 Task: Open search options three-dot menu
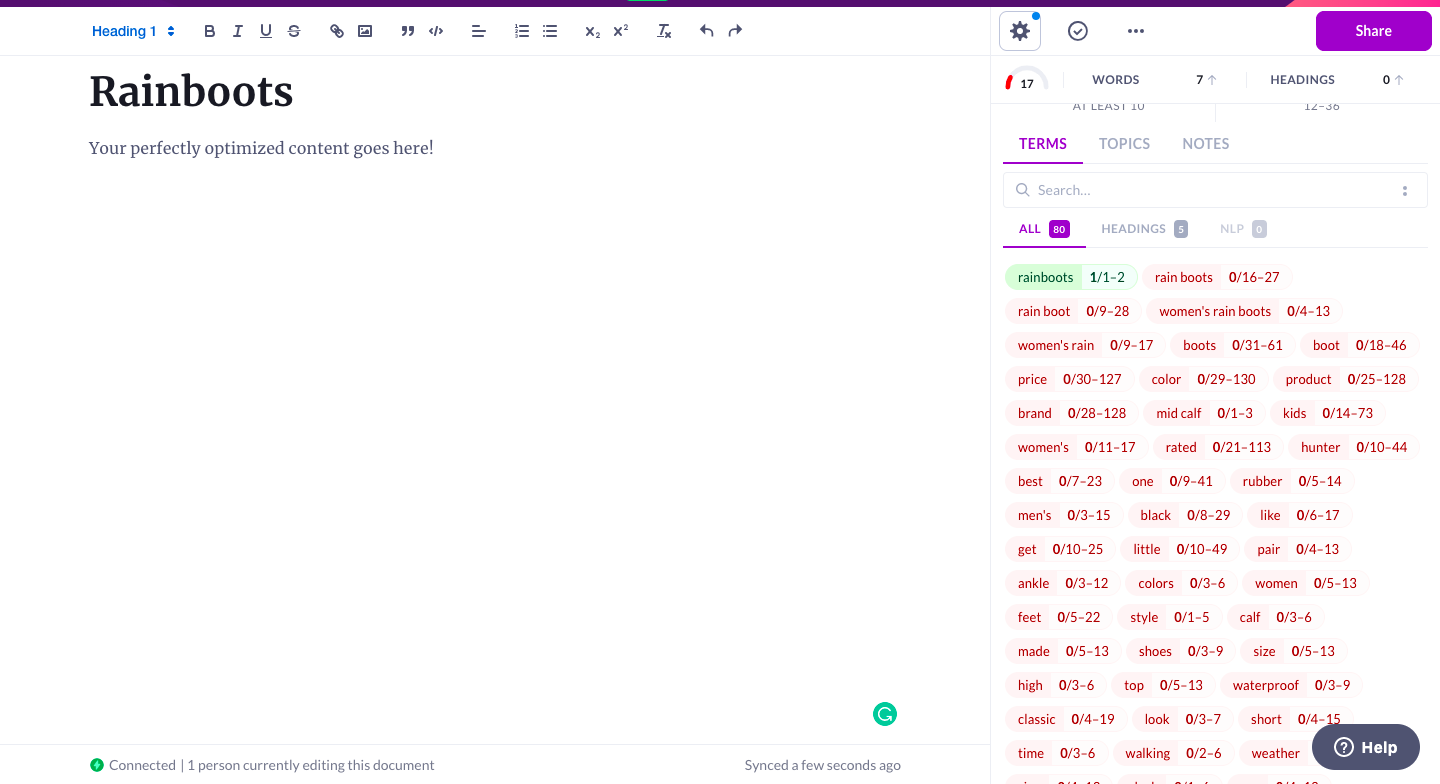(1405, 190)
